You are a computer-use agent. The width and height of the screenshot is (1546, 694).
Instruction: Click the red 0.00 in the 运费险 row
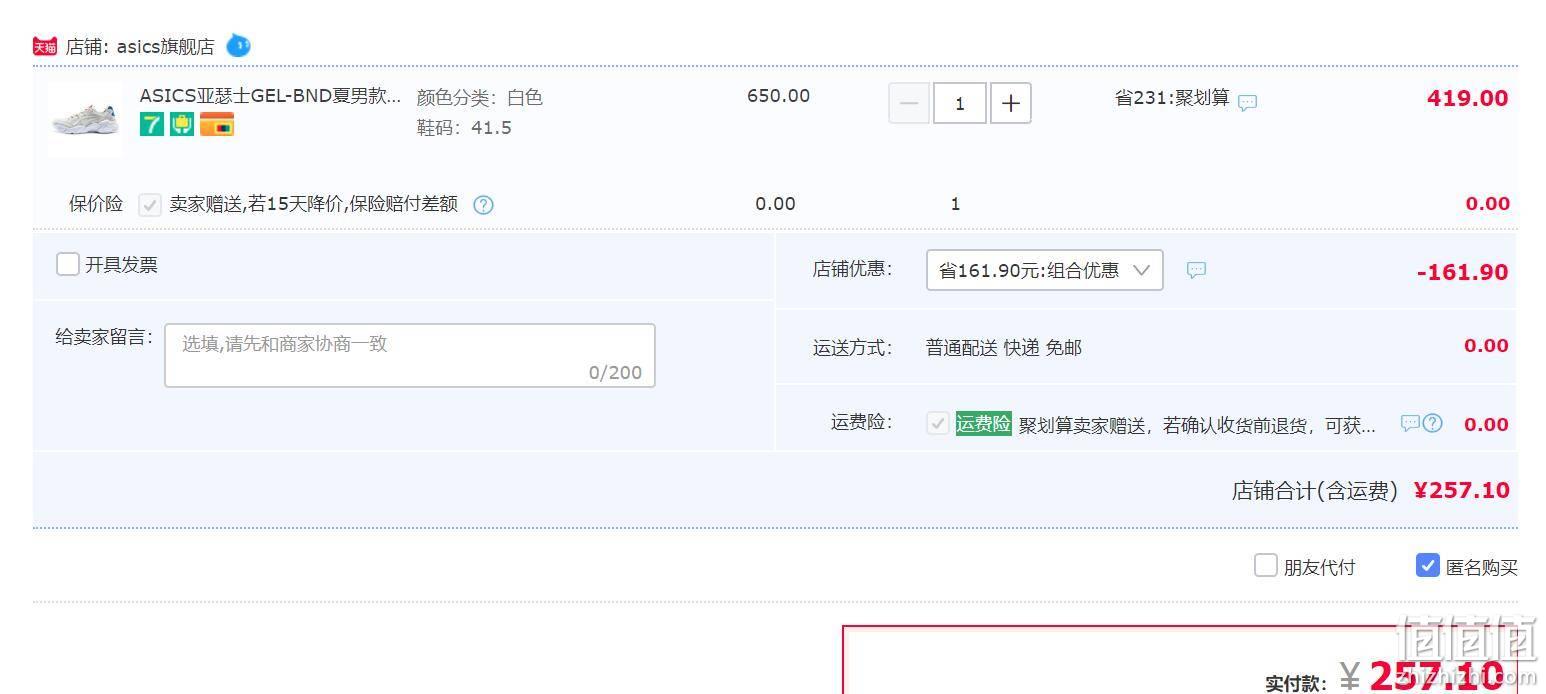(1486, 425)
